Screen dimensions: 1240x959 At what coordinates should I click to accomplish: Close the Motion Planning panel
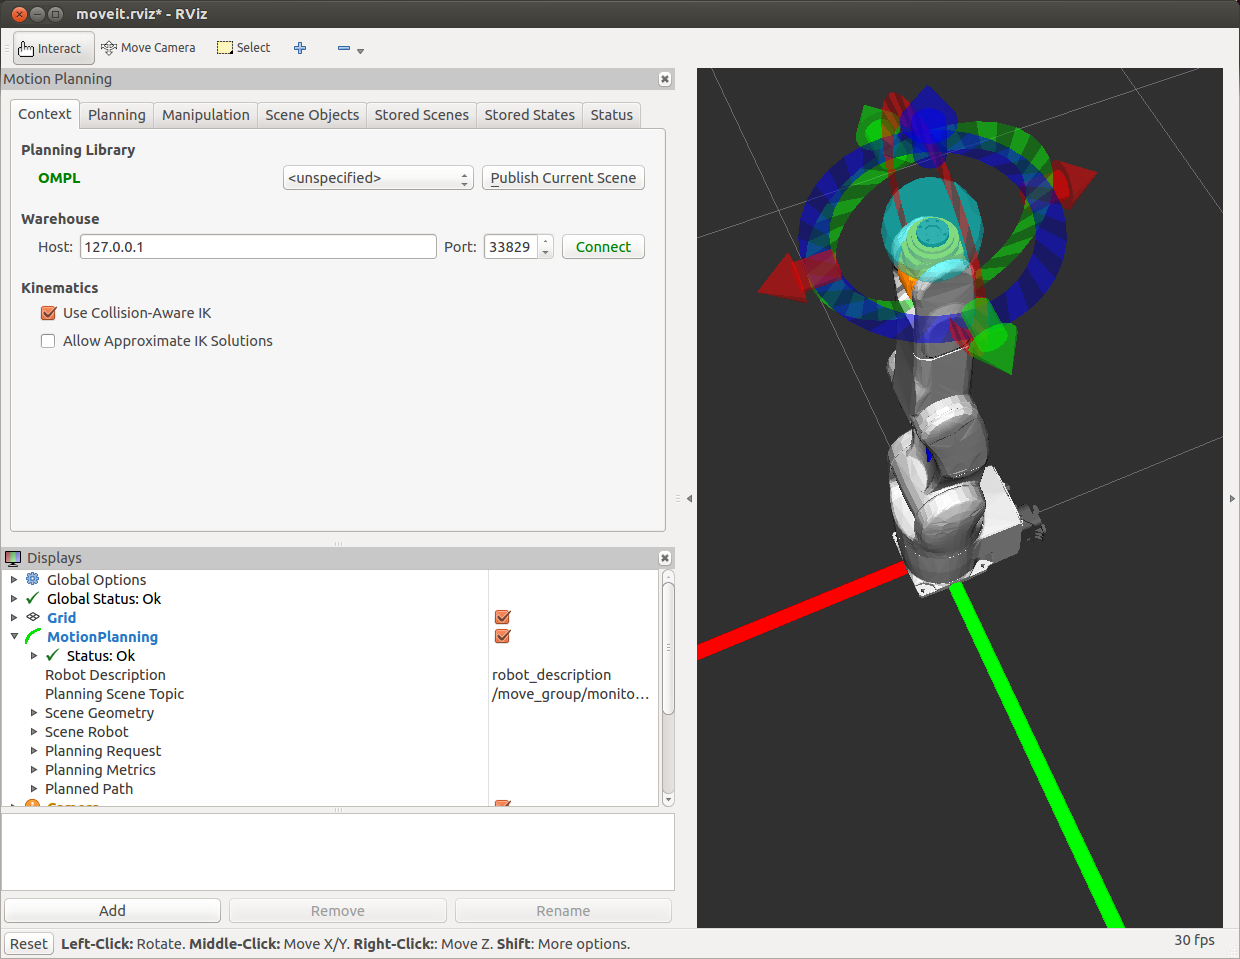point(665,79)
